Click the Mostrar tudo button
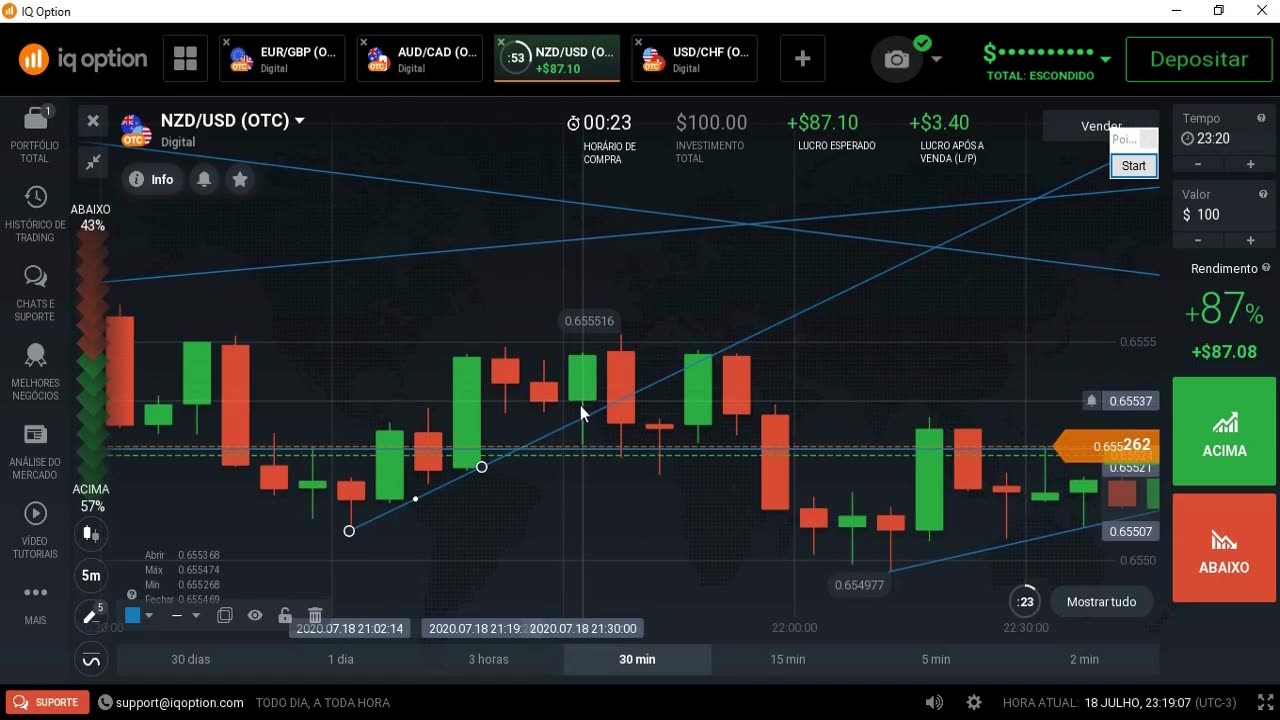This screenshot has width=1280, height=720. 1101,602
